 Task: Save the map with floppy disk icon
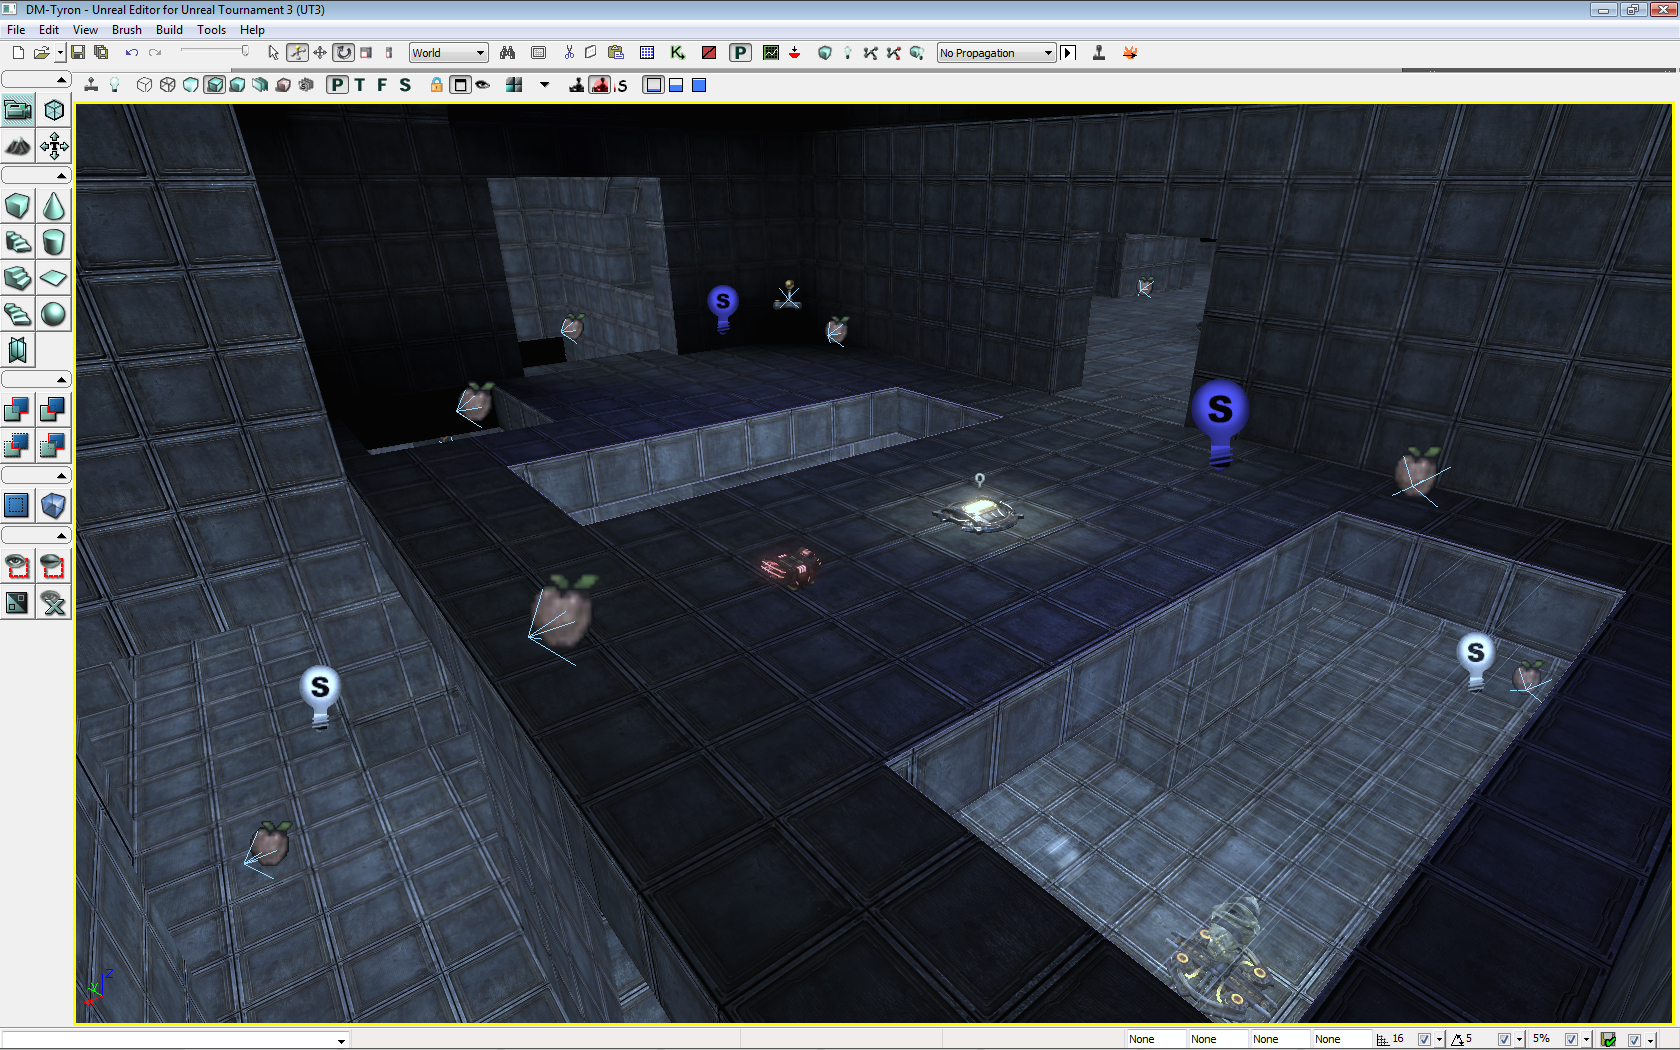click(77, 53)
